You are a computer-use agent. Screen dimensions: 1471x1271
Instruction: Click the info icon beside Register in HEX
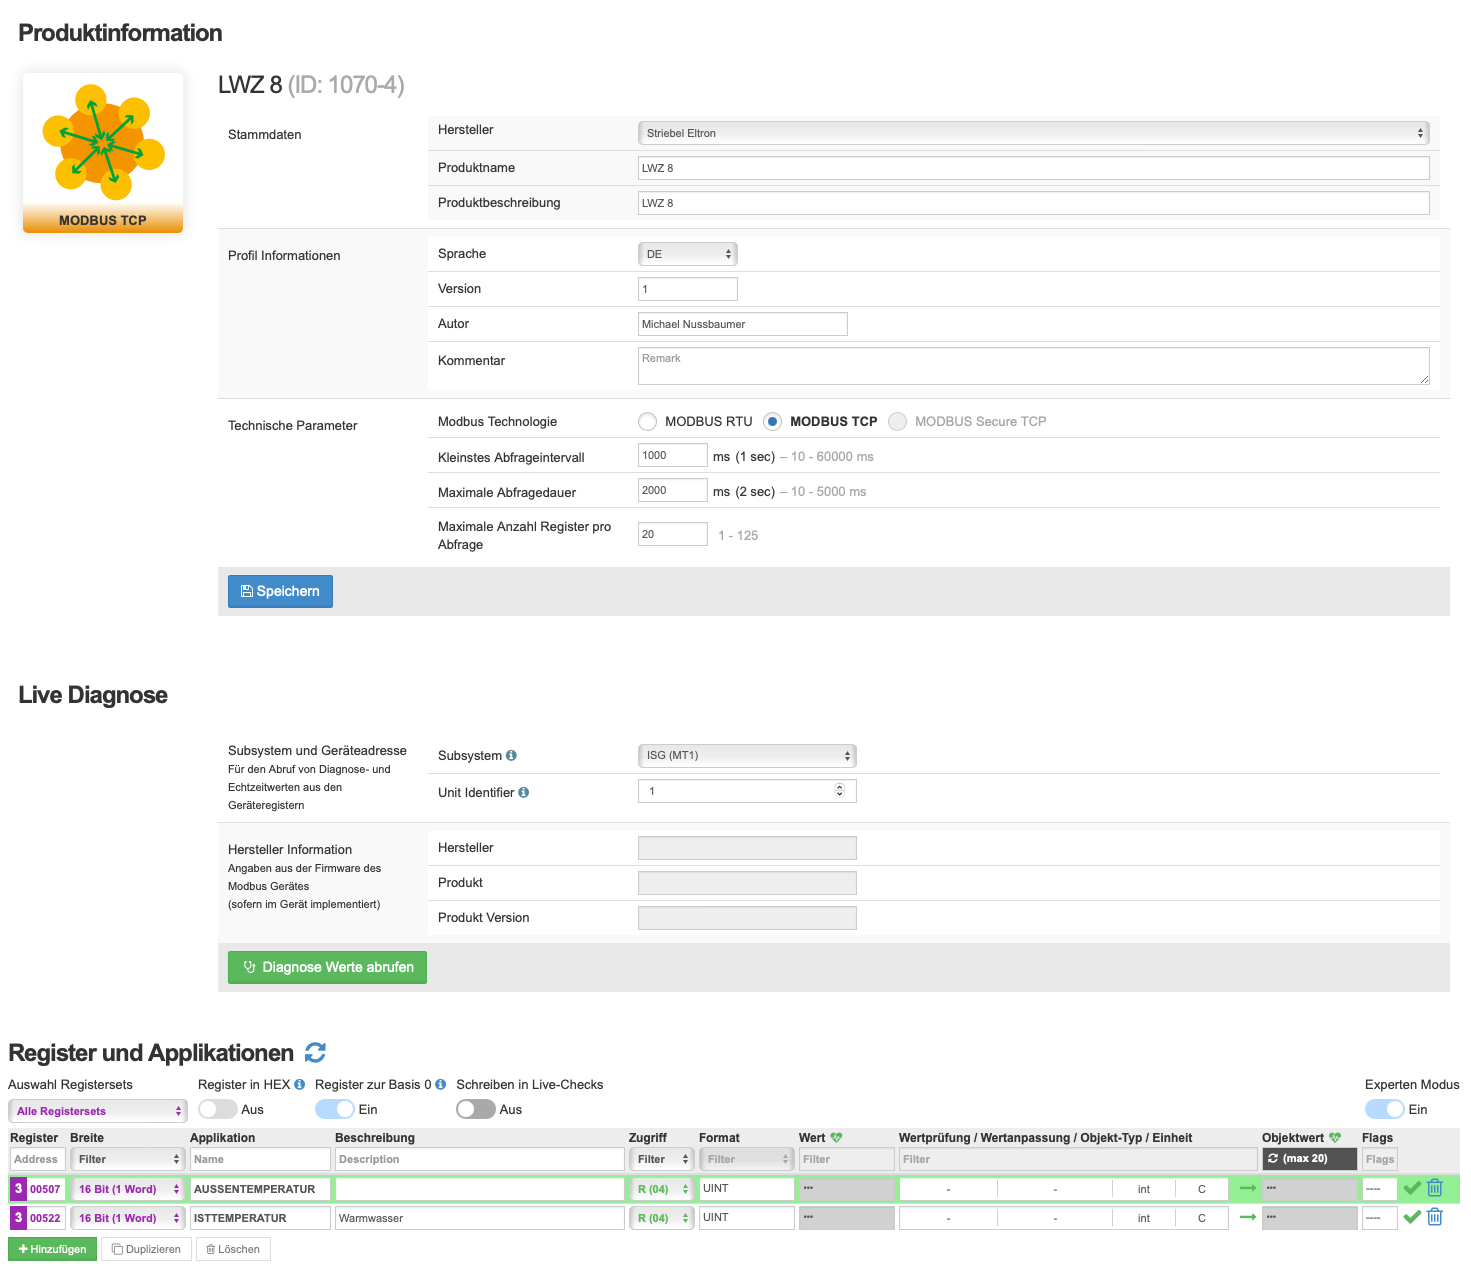[299, 1085]
